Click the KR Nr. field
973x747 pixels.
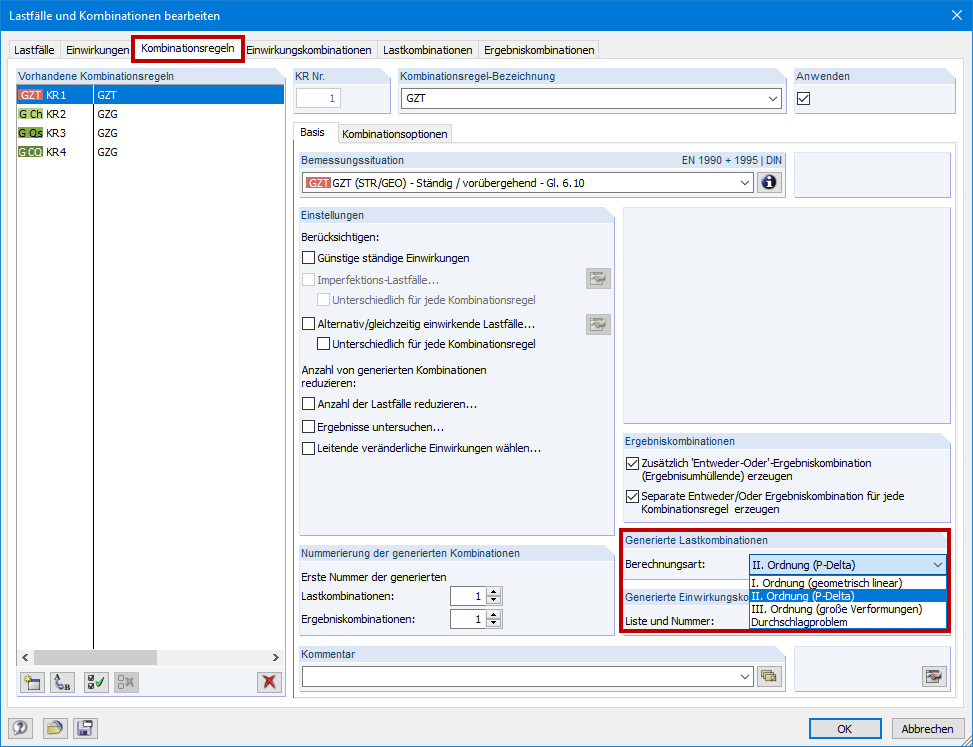tap(318, 99)
